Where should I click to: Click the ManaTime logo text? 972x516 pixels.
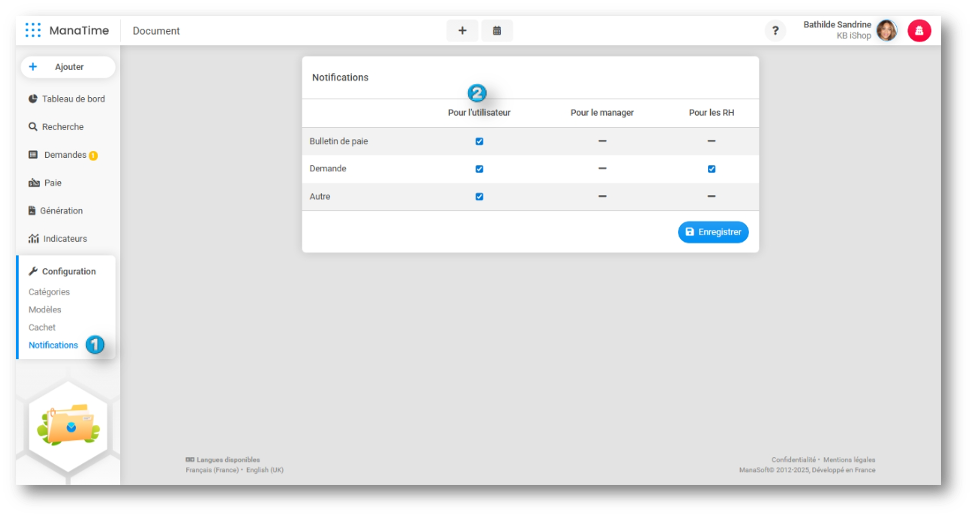coord(79,30)
